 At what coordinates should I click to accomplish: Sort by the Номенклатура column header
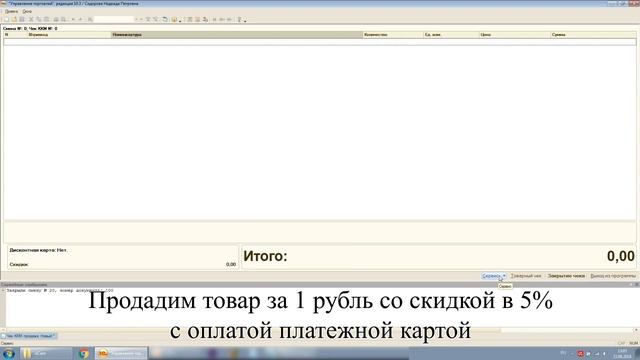(x=237, y=35)
